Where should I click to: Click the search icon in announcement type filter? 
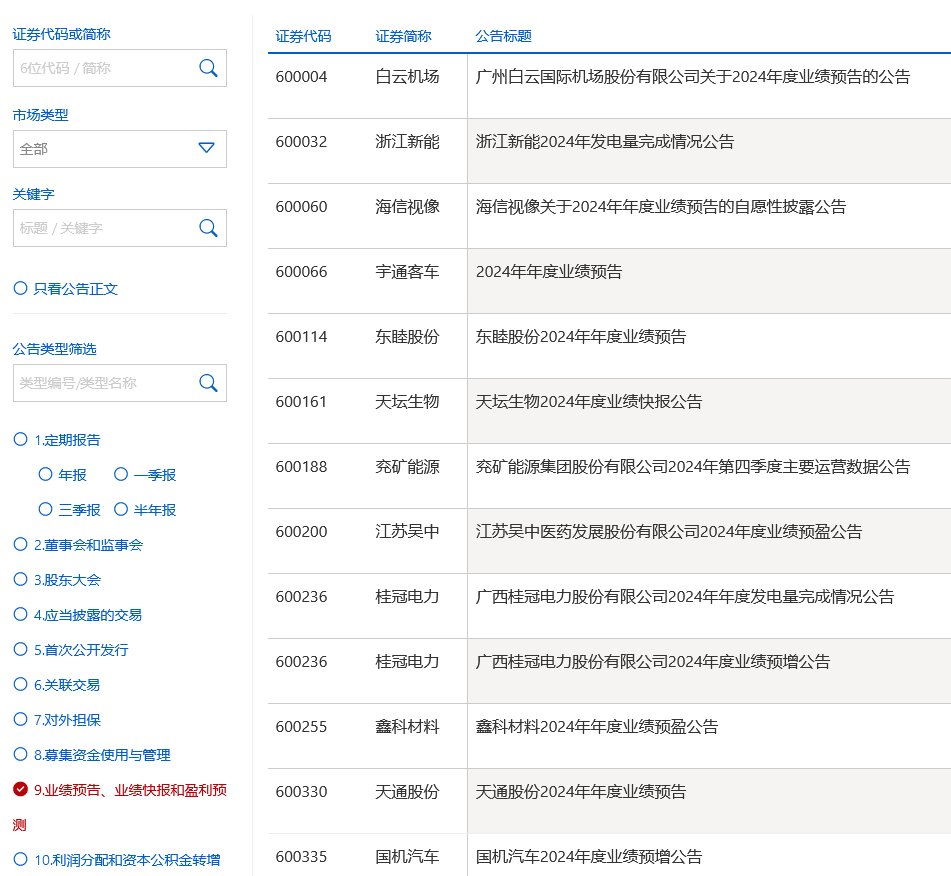click(208, 383)
